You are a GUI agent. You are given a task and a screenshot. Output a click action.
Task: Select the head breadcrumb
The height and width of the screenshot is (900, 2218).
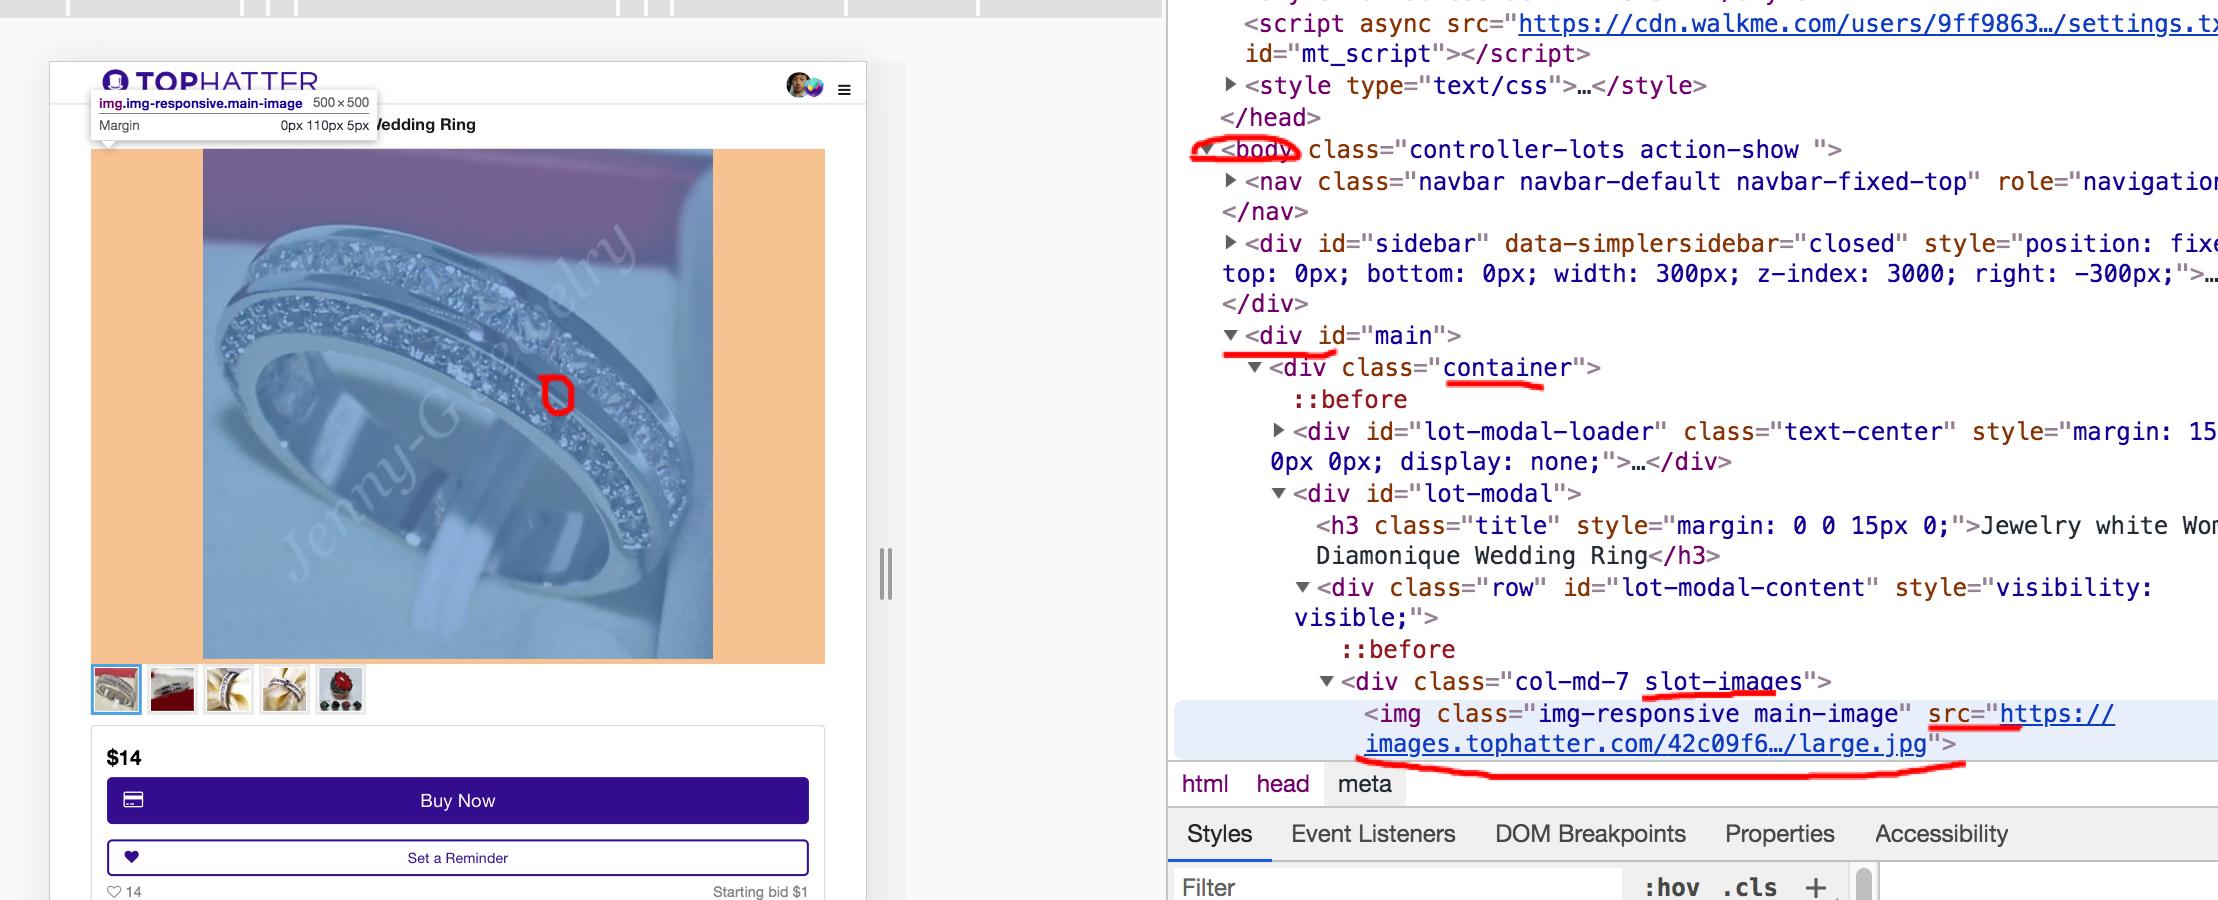(1283, 784)
